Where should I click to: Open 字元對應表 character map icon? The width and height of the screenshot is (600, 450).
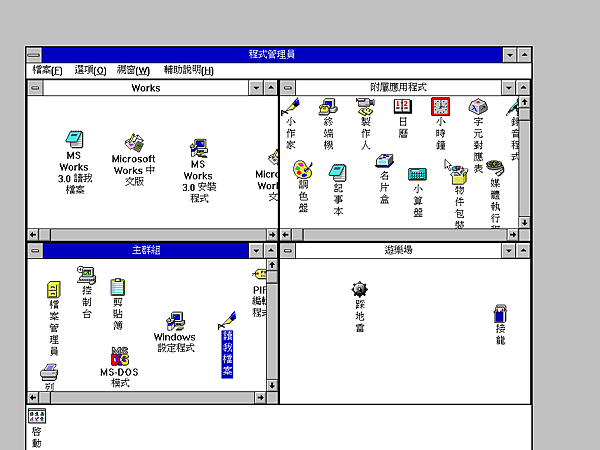pyautogui.click(x=478, y=106)
